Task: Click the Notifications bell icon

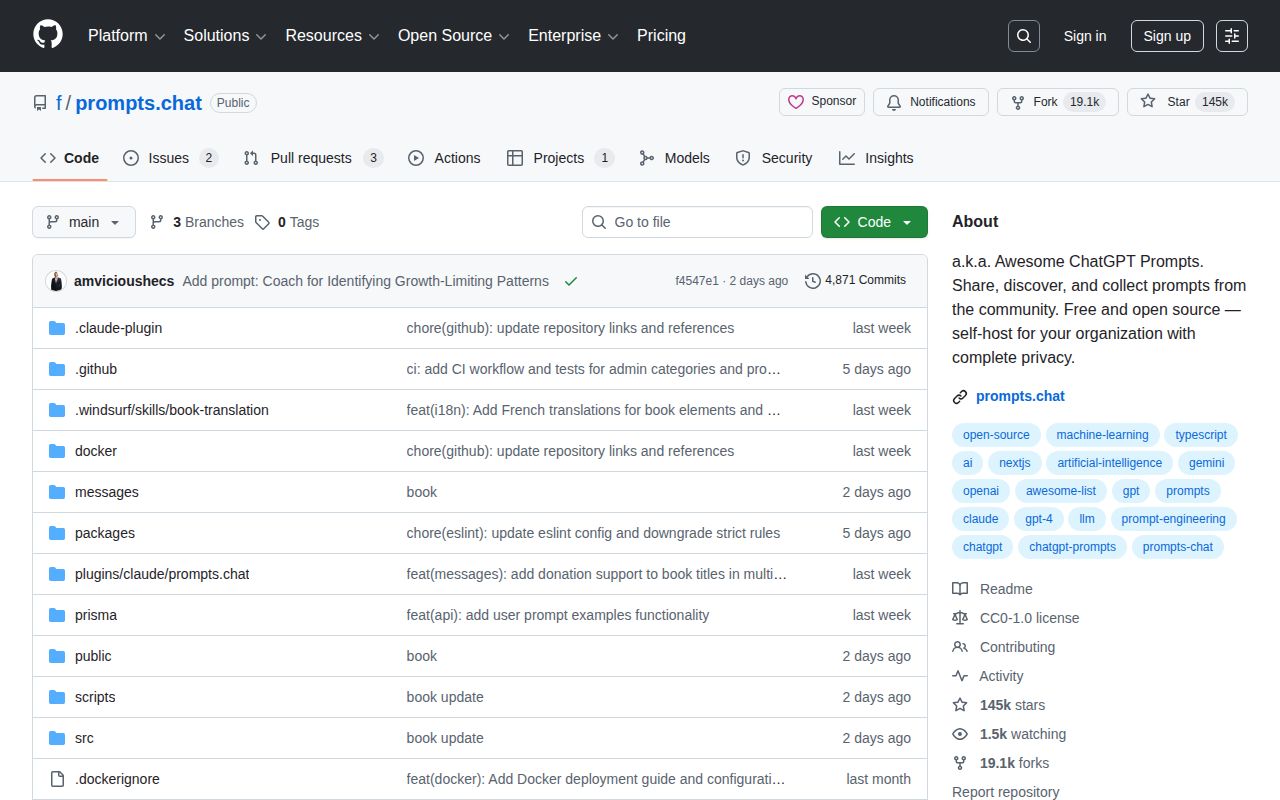Action: (894, 101)
